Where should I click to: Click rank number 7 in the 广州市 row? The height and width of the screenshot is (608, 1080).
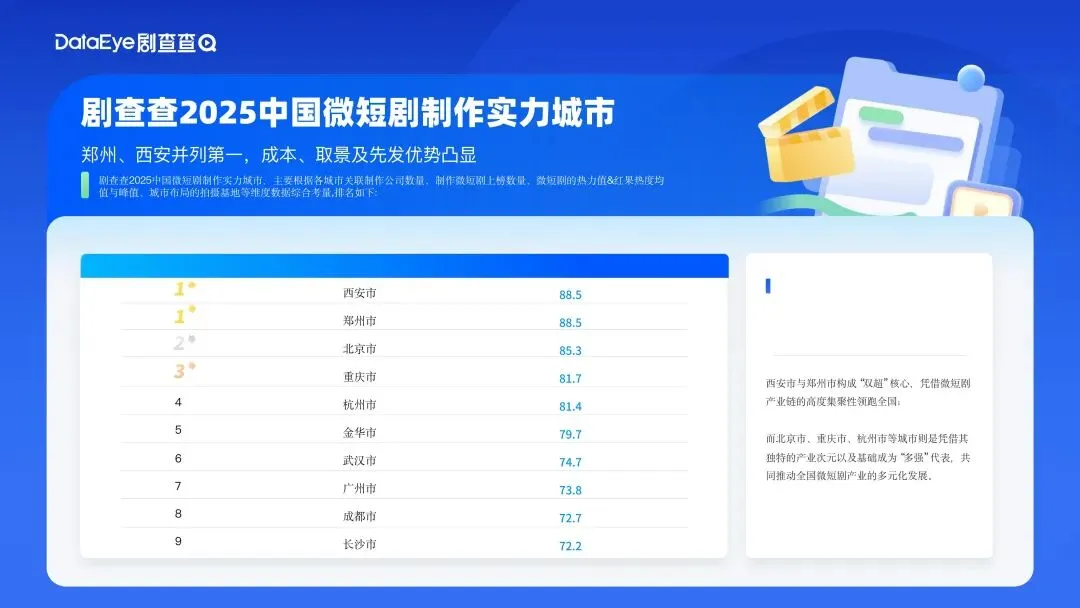(x=178, y=486)
